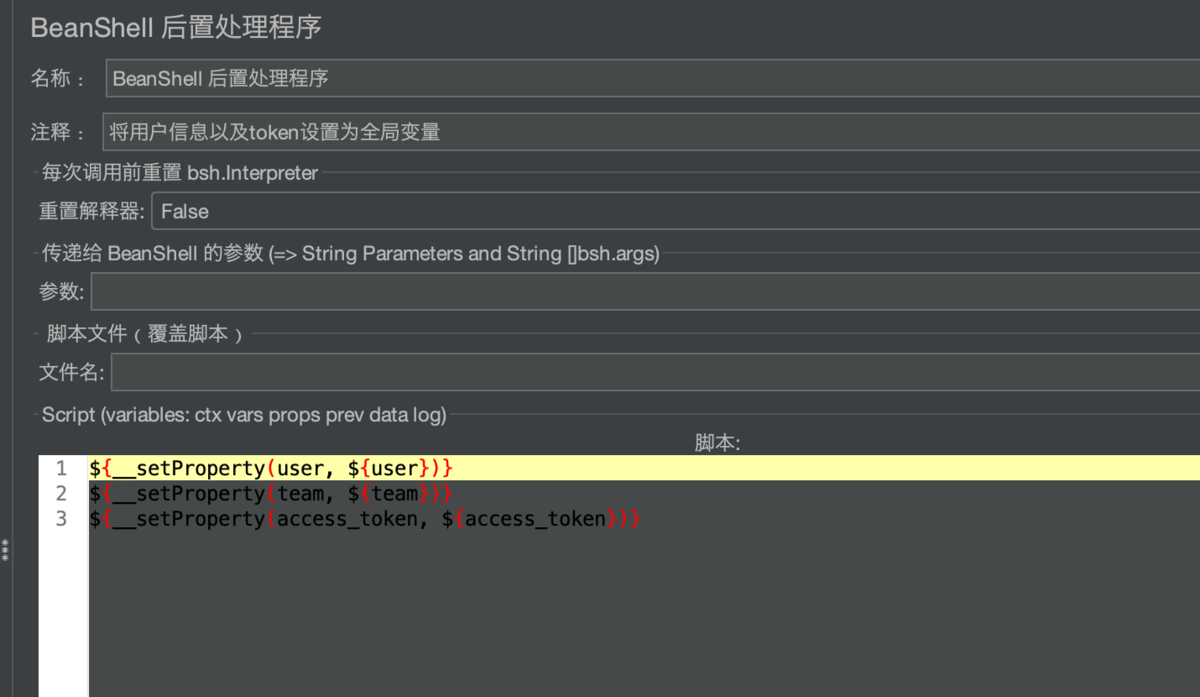
Task: Click the 文件名 file name field
Action: click(656, 372)
